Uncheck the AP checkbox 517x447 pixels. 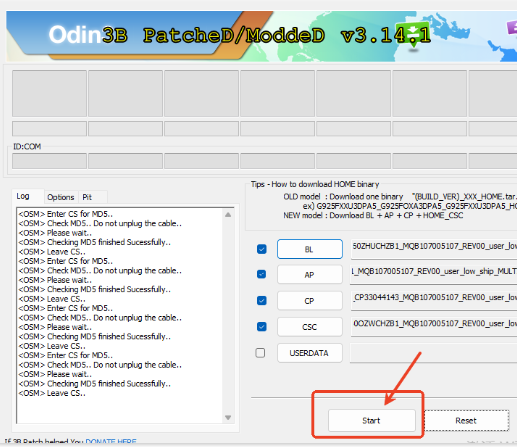point(262,274)
